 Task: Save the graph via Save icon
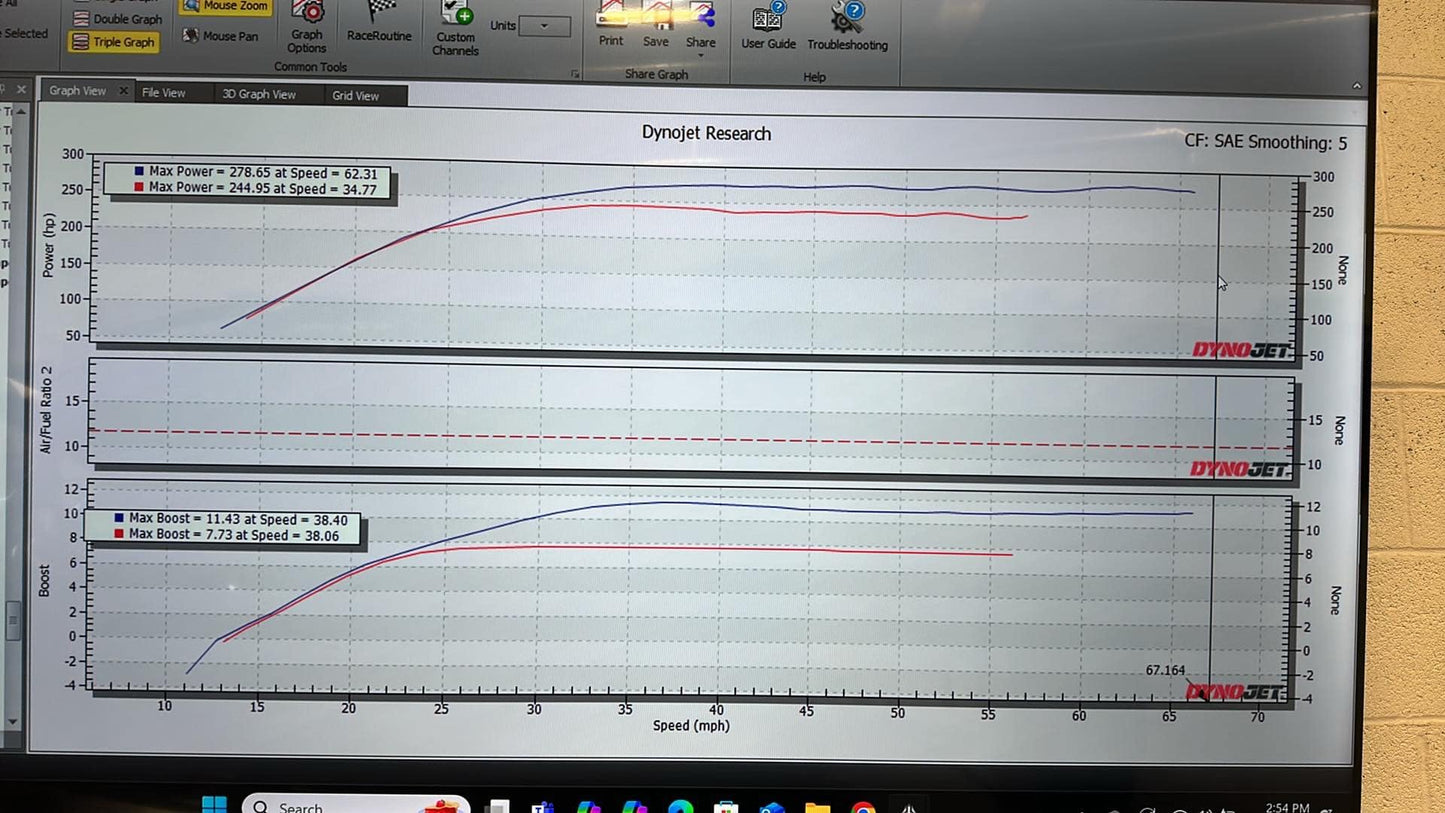tap(656, 24)
